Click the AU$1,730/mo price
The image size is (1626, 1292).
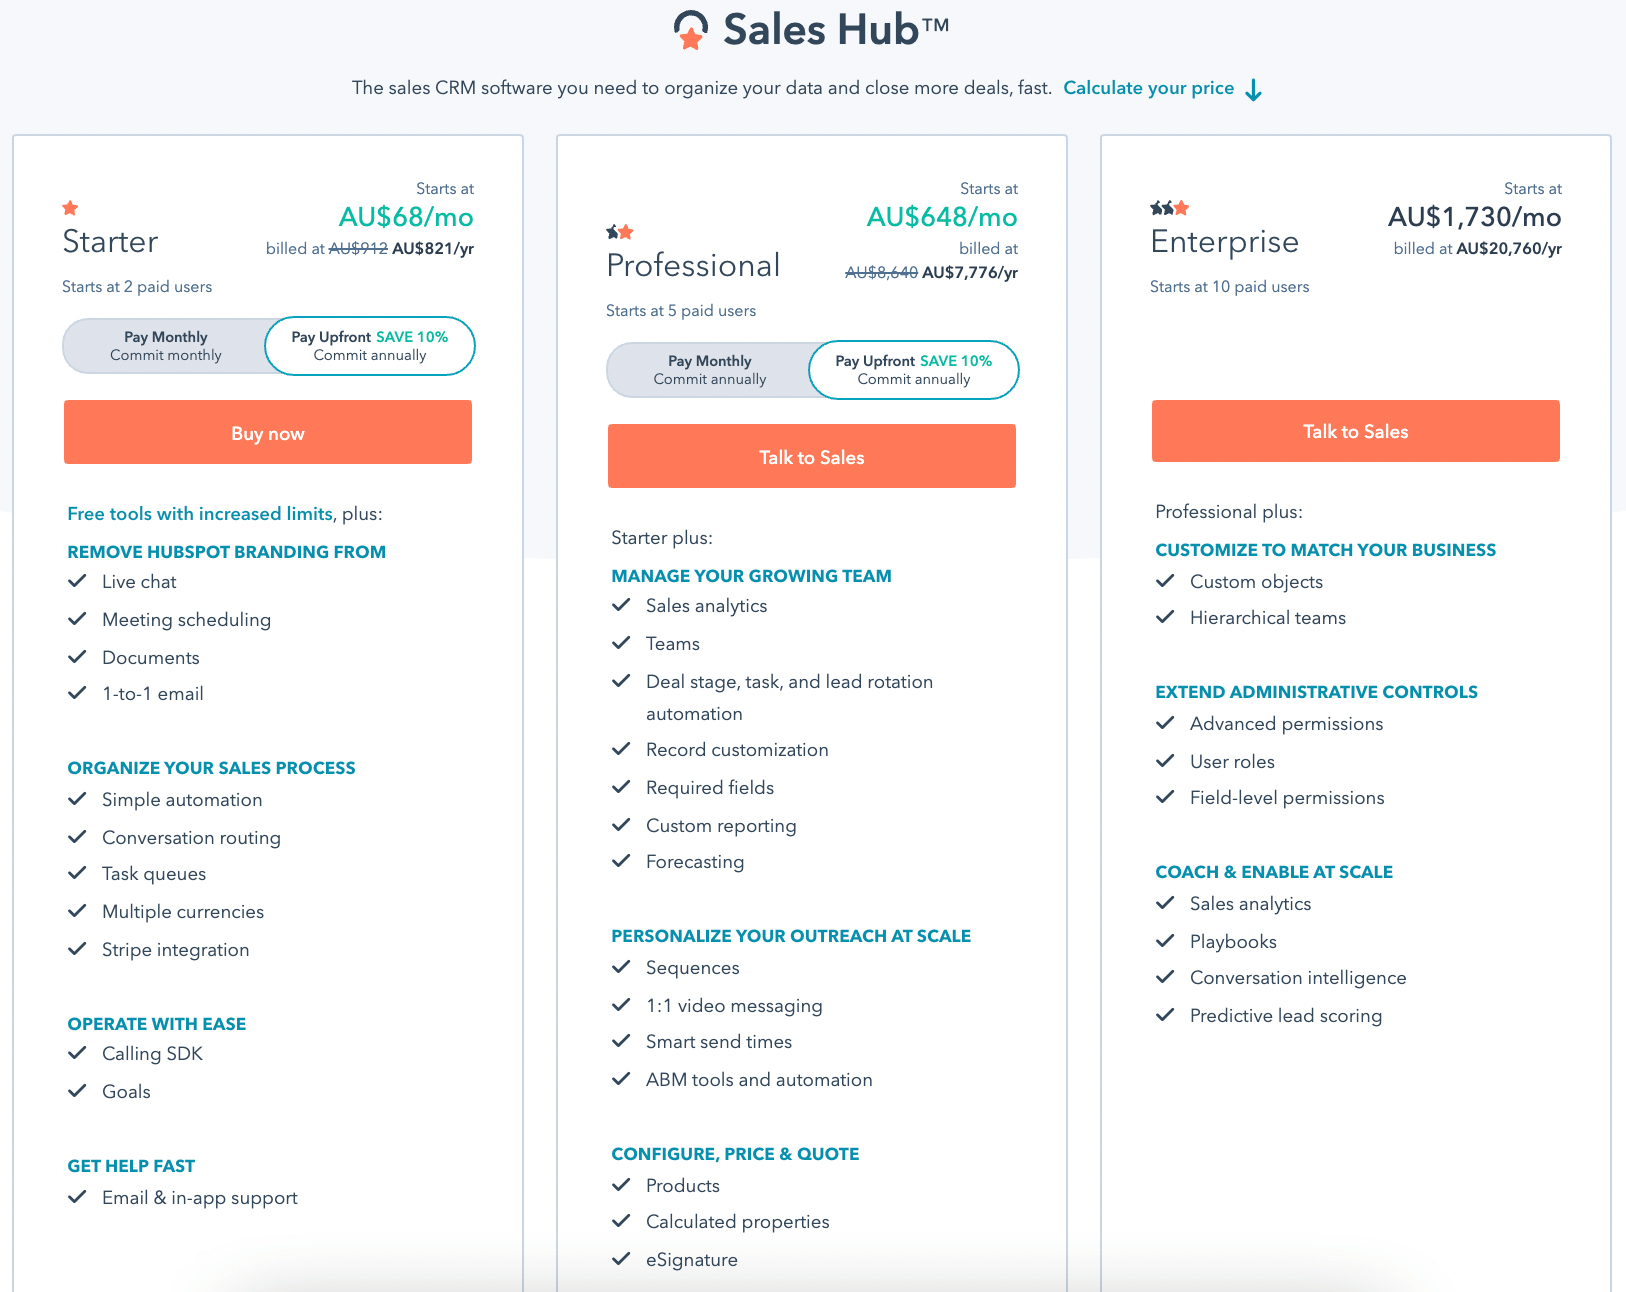pos(1475,217)
